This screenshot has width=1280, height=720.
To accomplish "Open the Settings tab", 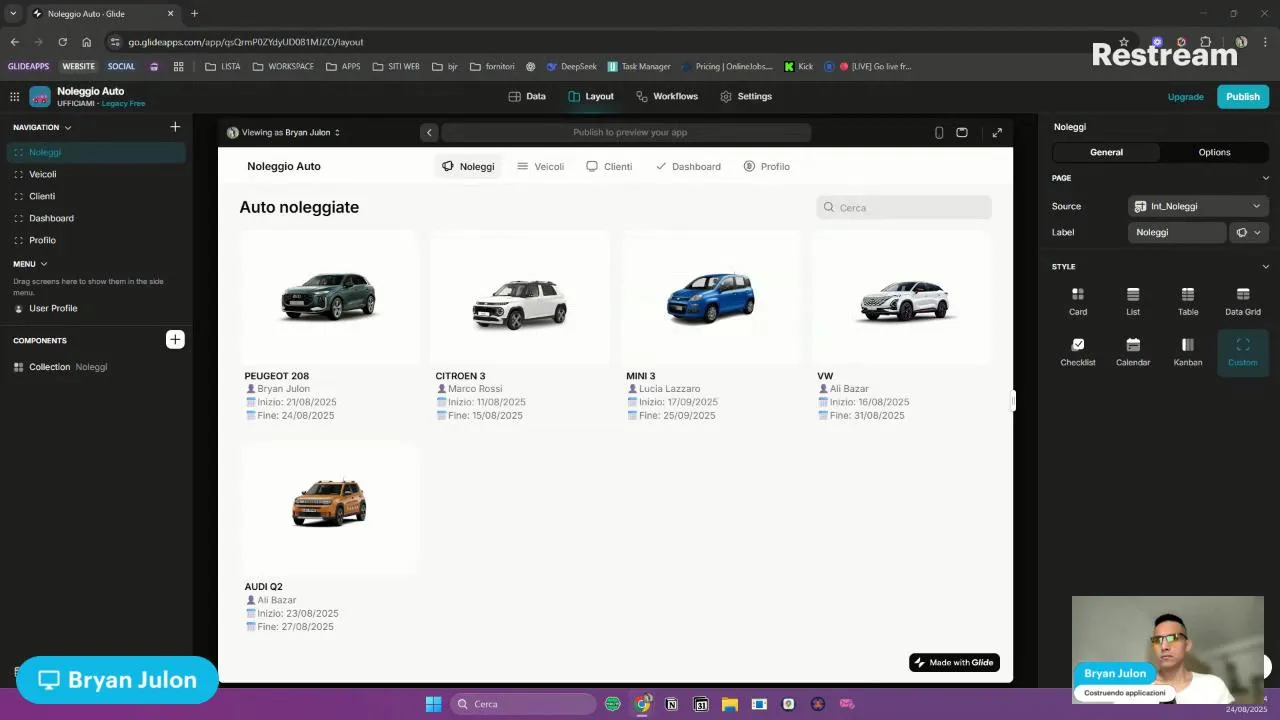I will 746,96.
